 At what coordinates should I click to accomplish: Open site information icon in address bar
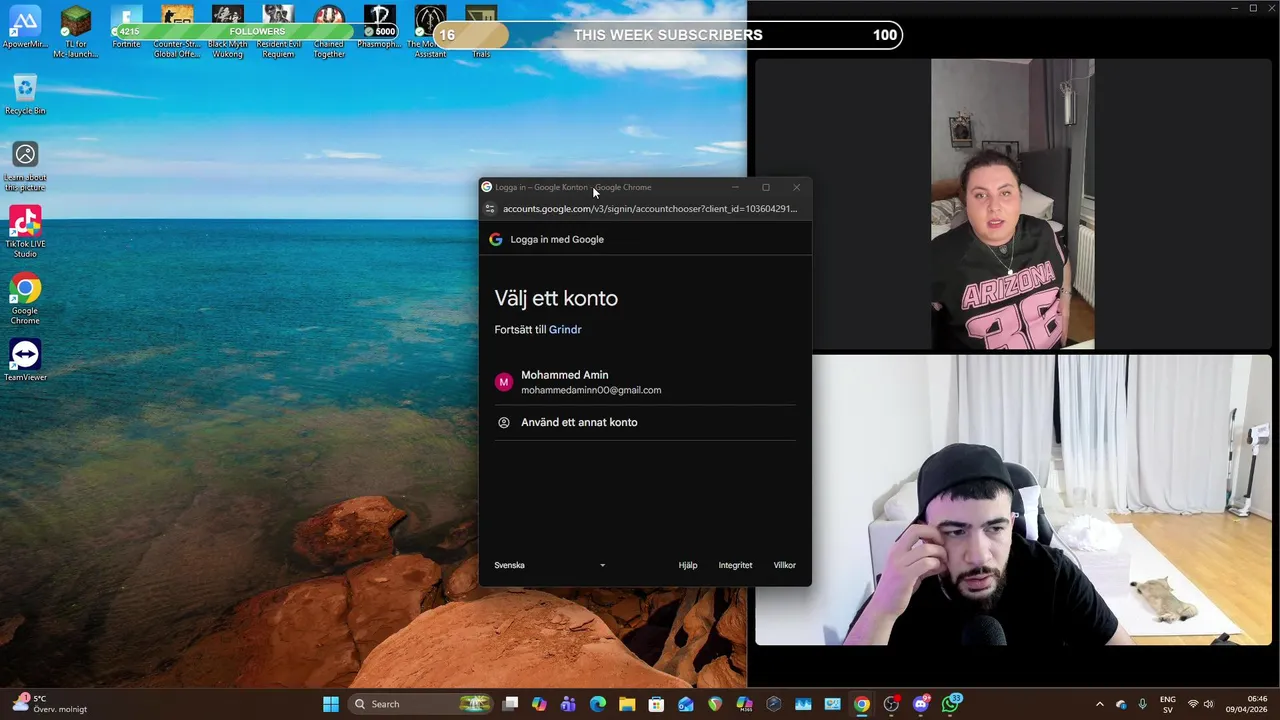(490, 209)
